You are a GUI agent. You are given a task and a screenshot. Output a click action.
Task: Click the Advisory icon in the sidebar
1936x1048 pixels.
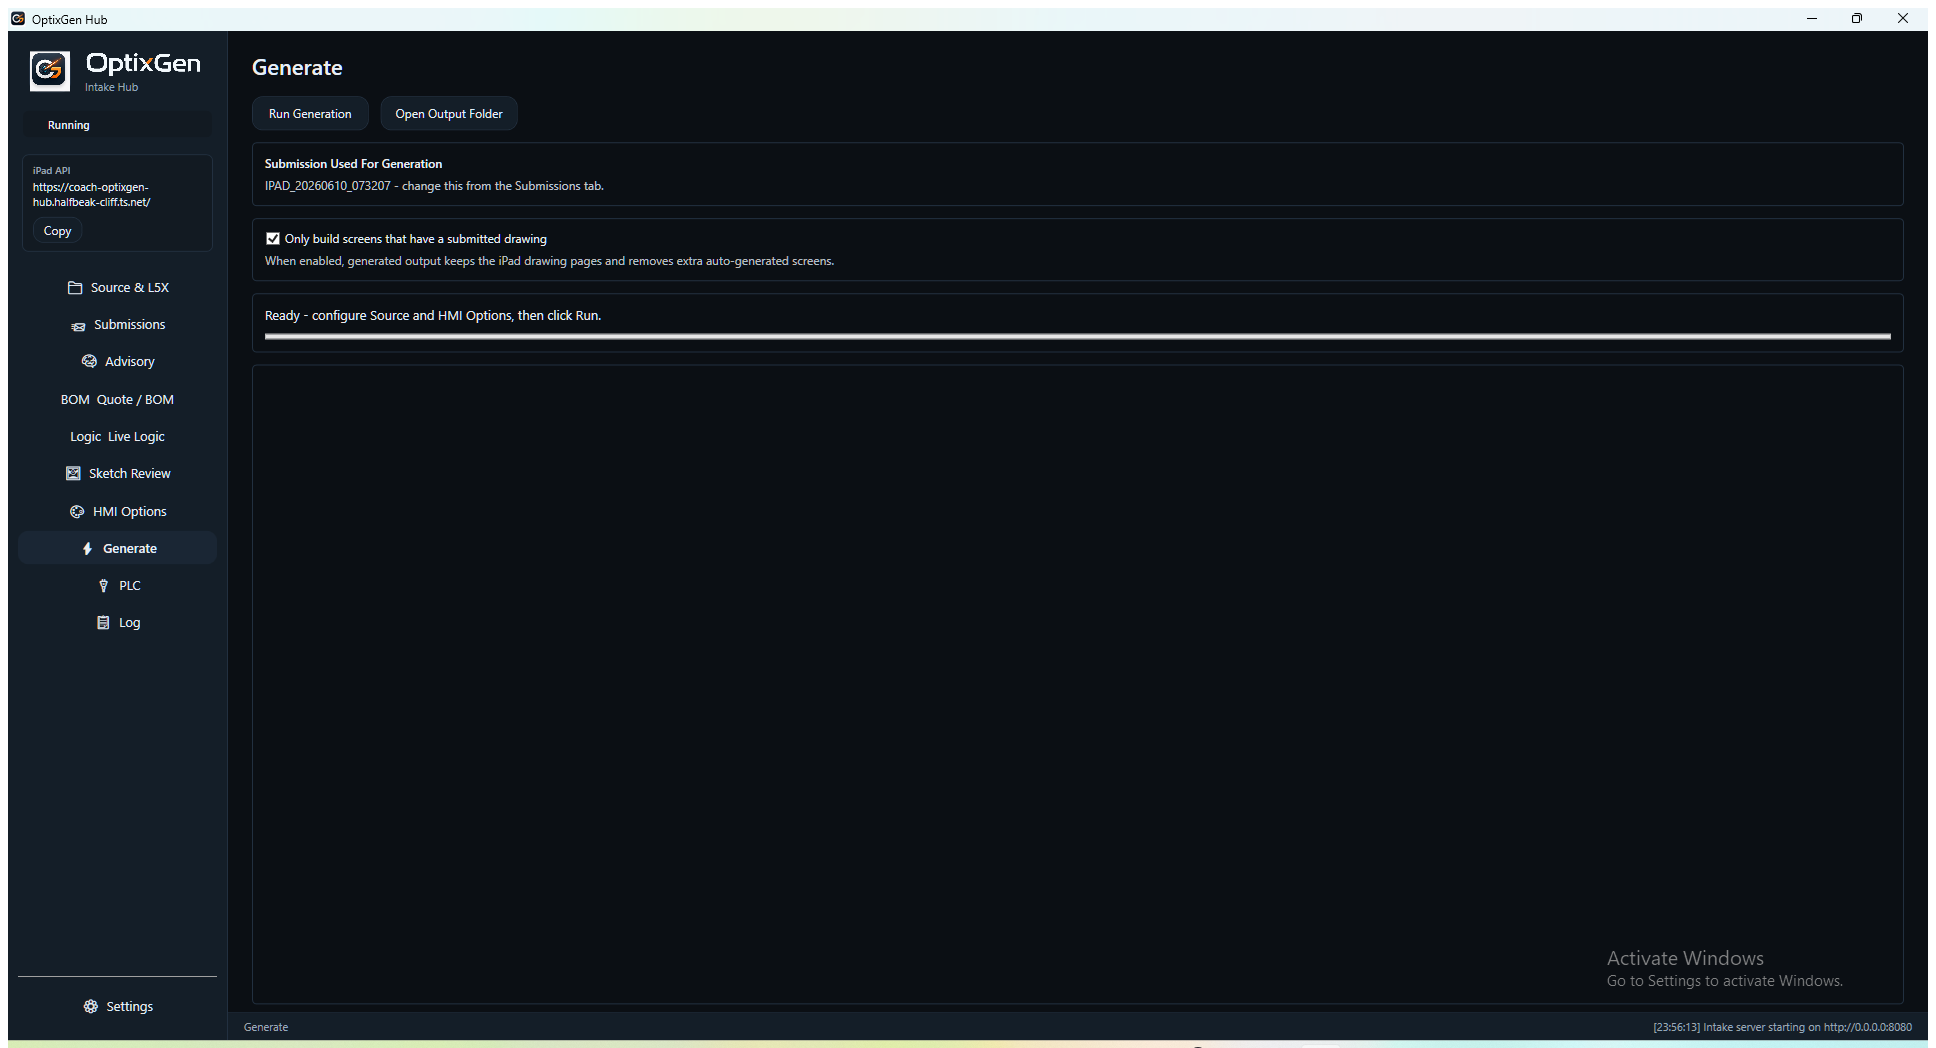89,362
